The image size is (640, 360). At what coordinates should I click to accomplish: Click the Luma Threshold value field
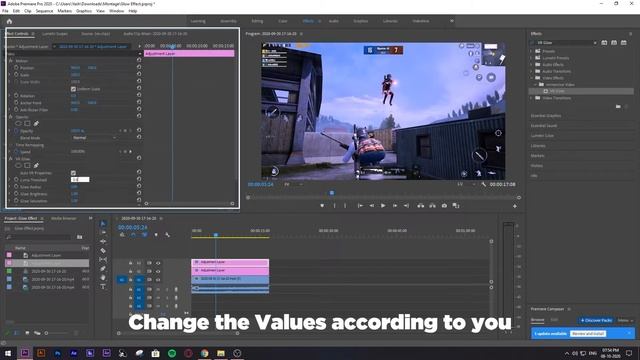[80, 180]
